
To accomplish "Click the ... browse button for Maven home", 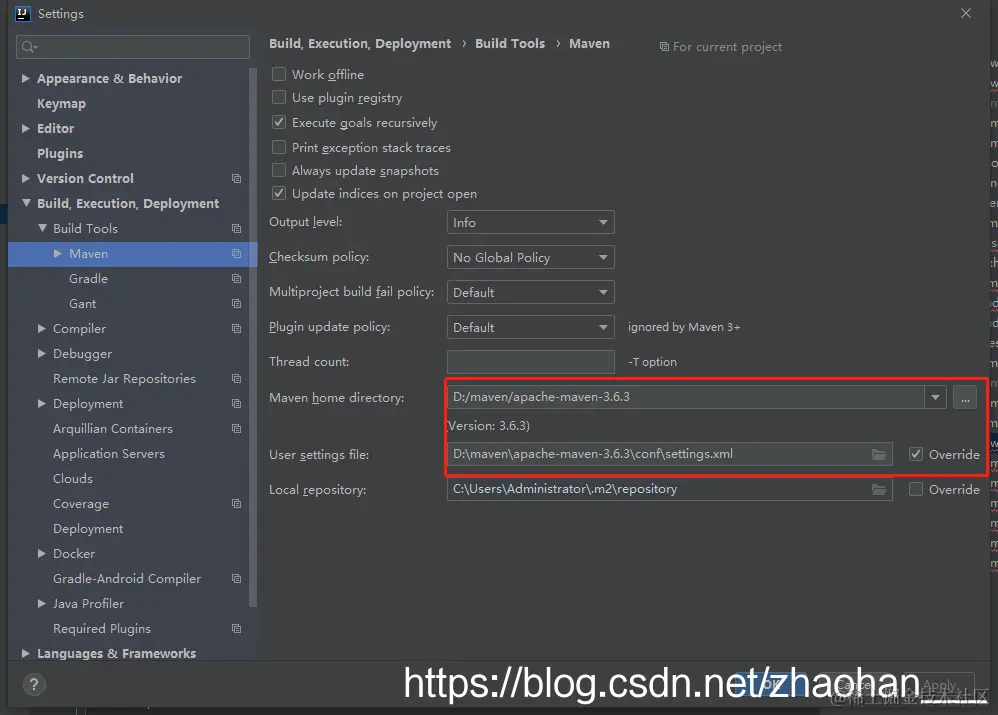I will [965, 398].
